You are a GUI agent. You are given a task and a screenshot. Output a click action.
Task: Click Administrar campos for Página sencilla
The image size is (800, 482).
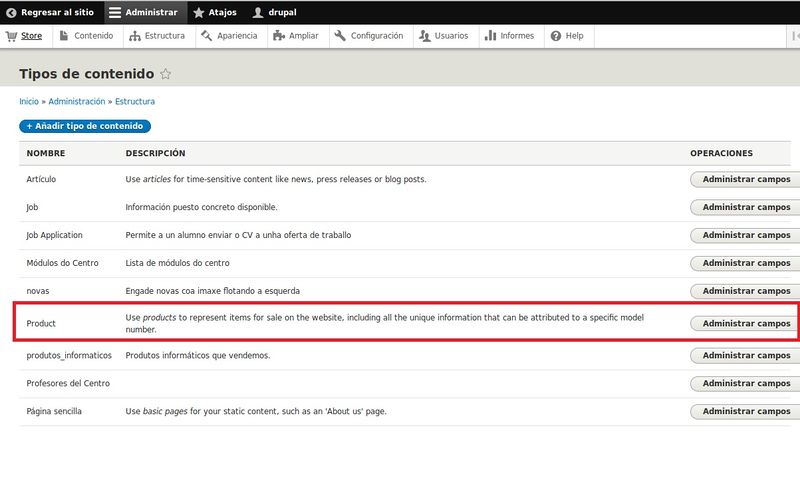[x=746, y=411]
